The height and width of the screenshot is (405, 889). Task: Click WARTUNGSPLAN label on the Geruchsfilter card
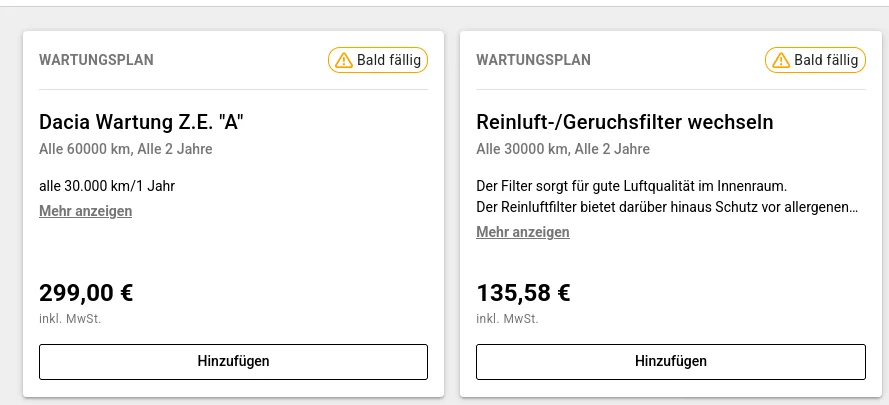point(533,60)
